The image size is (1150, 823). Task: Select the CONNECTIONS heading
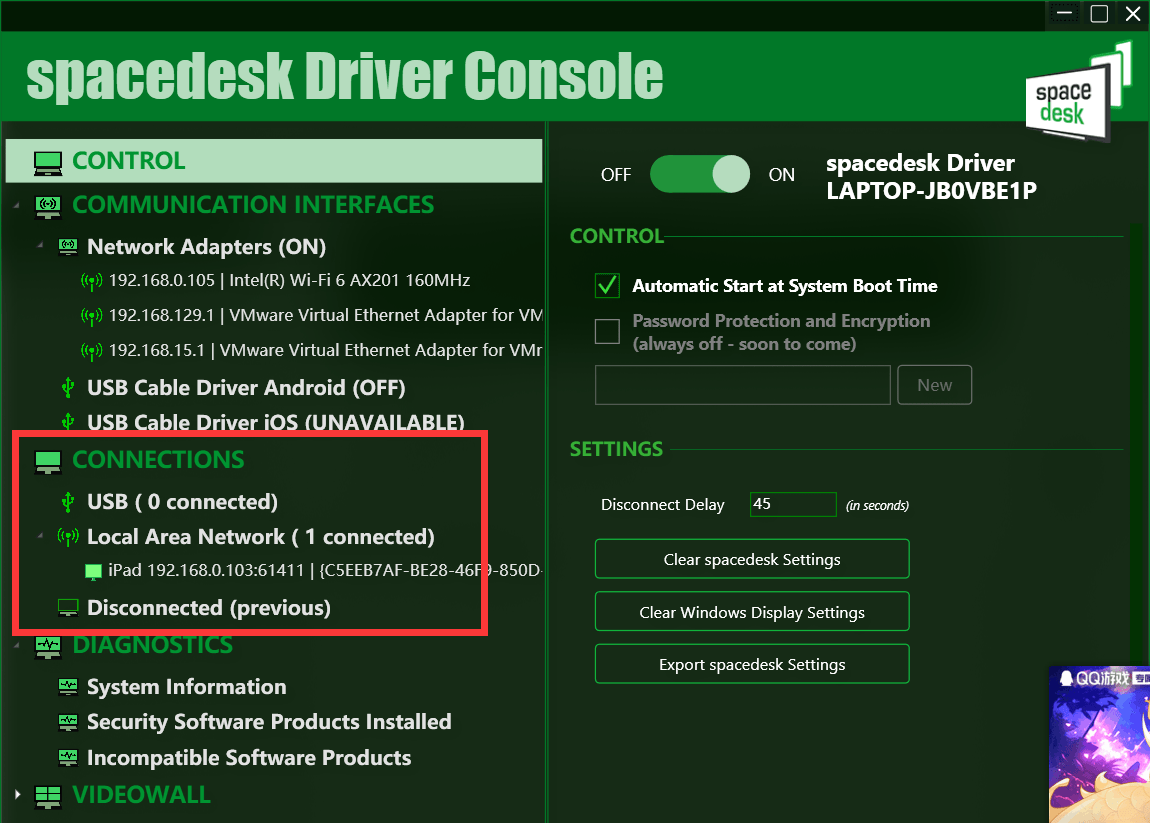pyautogui.click(x=158, y=460)
